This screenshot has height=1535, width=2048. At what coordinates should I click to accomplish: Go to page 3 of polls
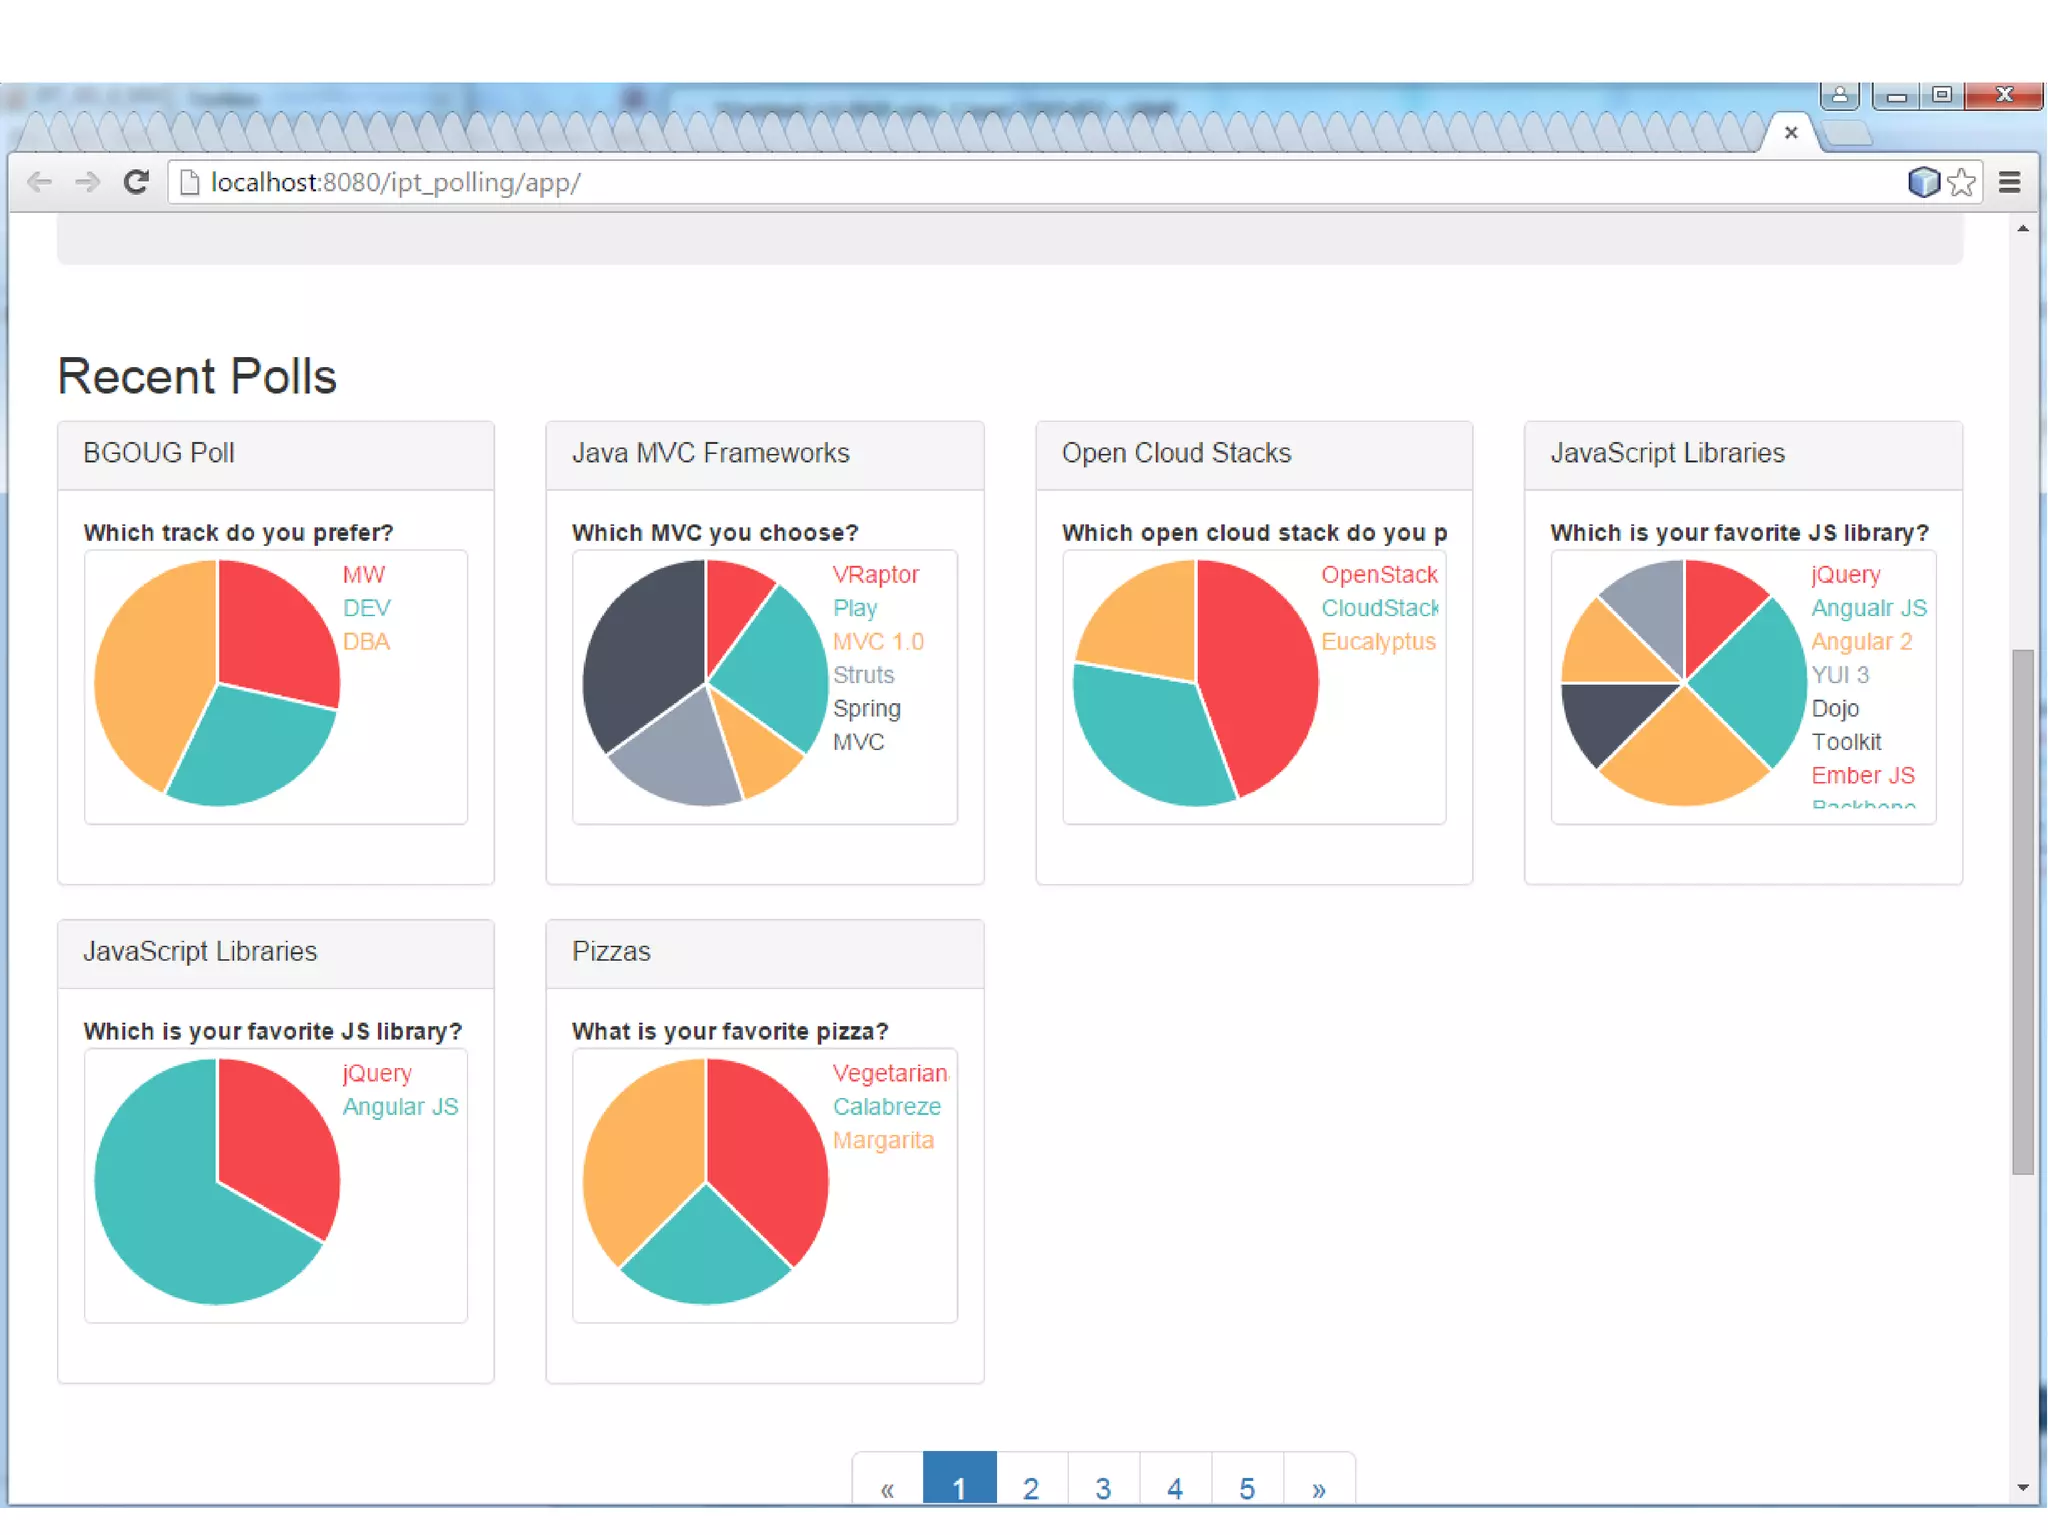point(1103,1487)
